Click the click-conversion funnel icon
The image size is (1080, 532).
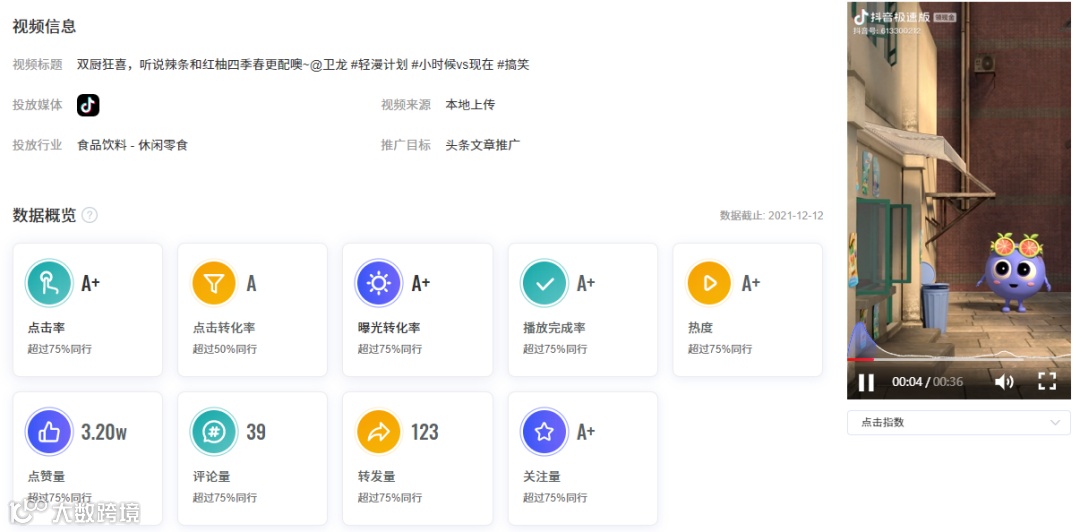(x=214, y=283)
